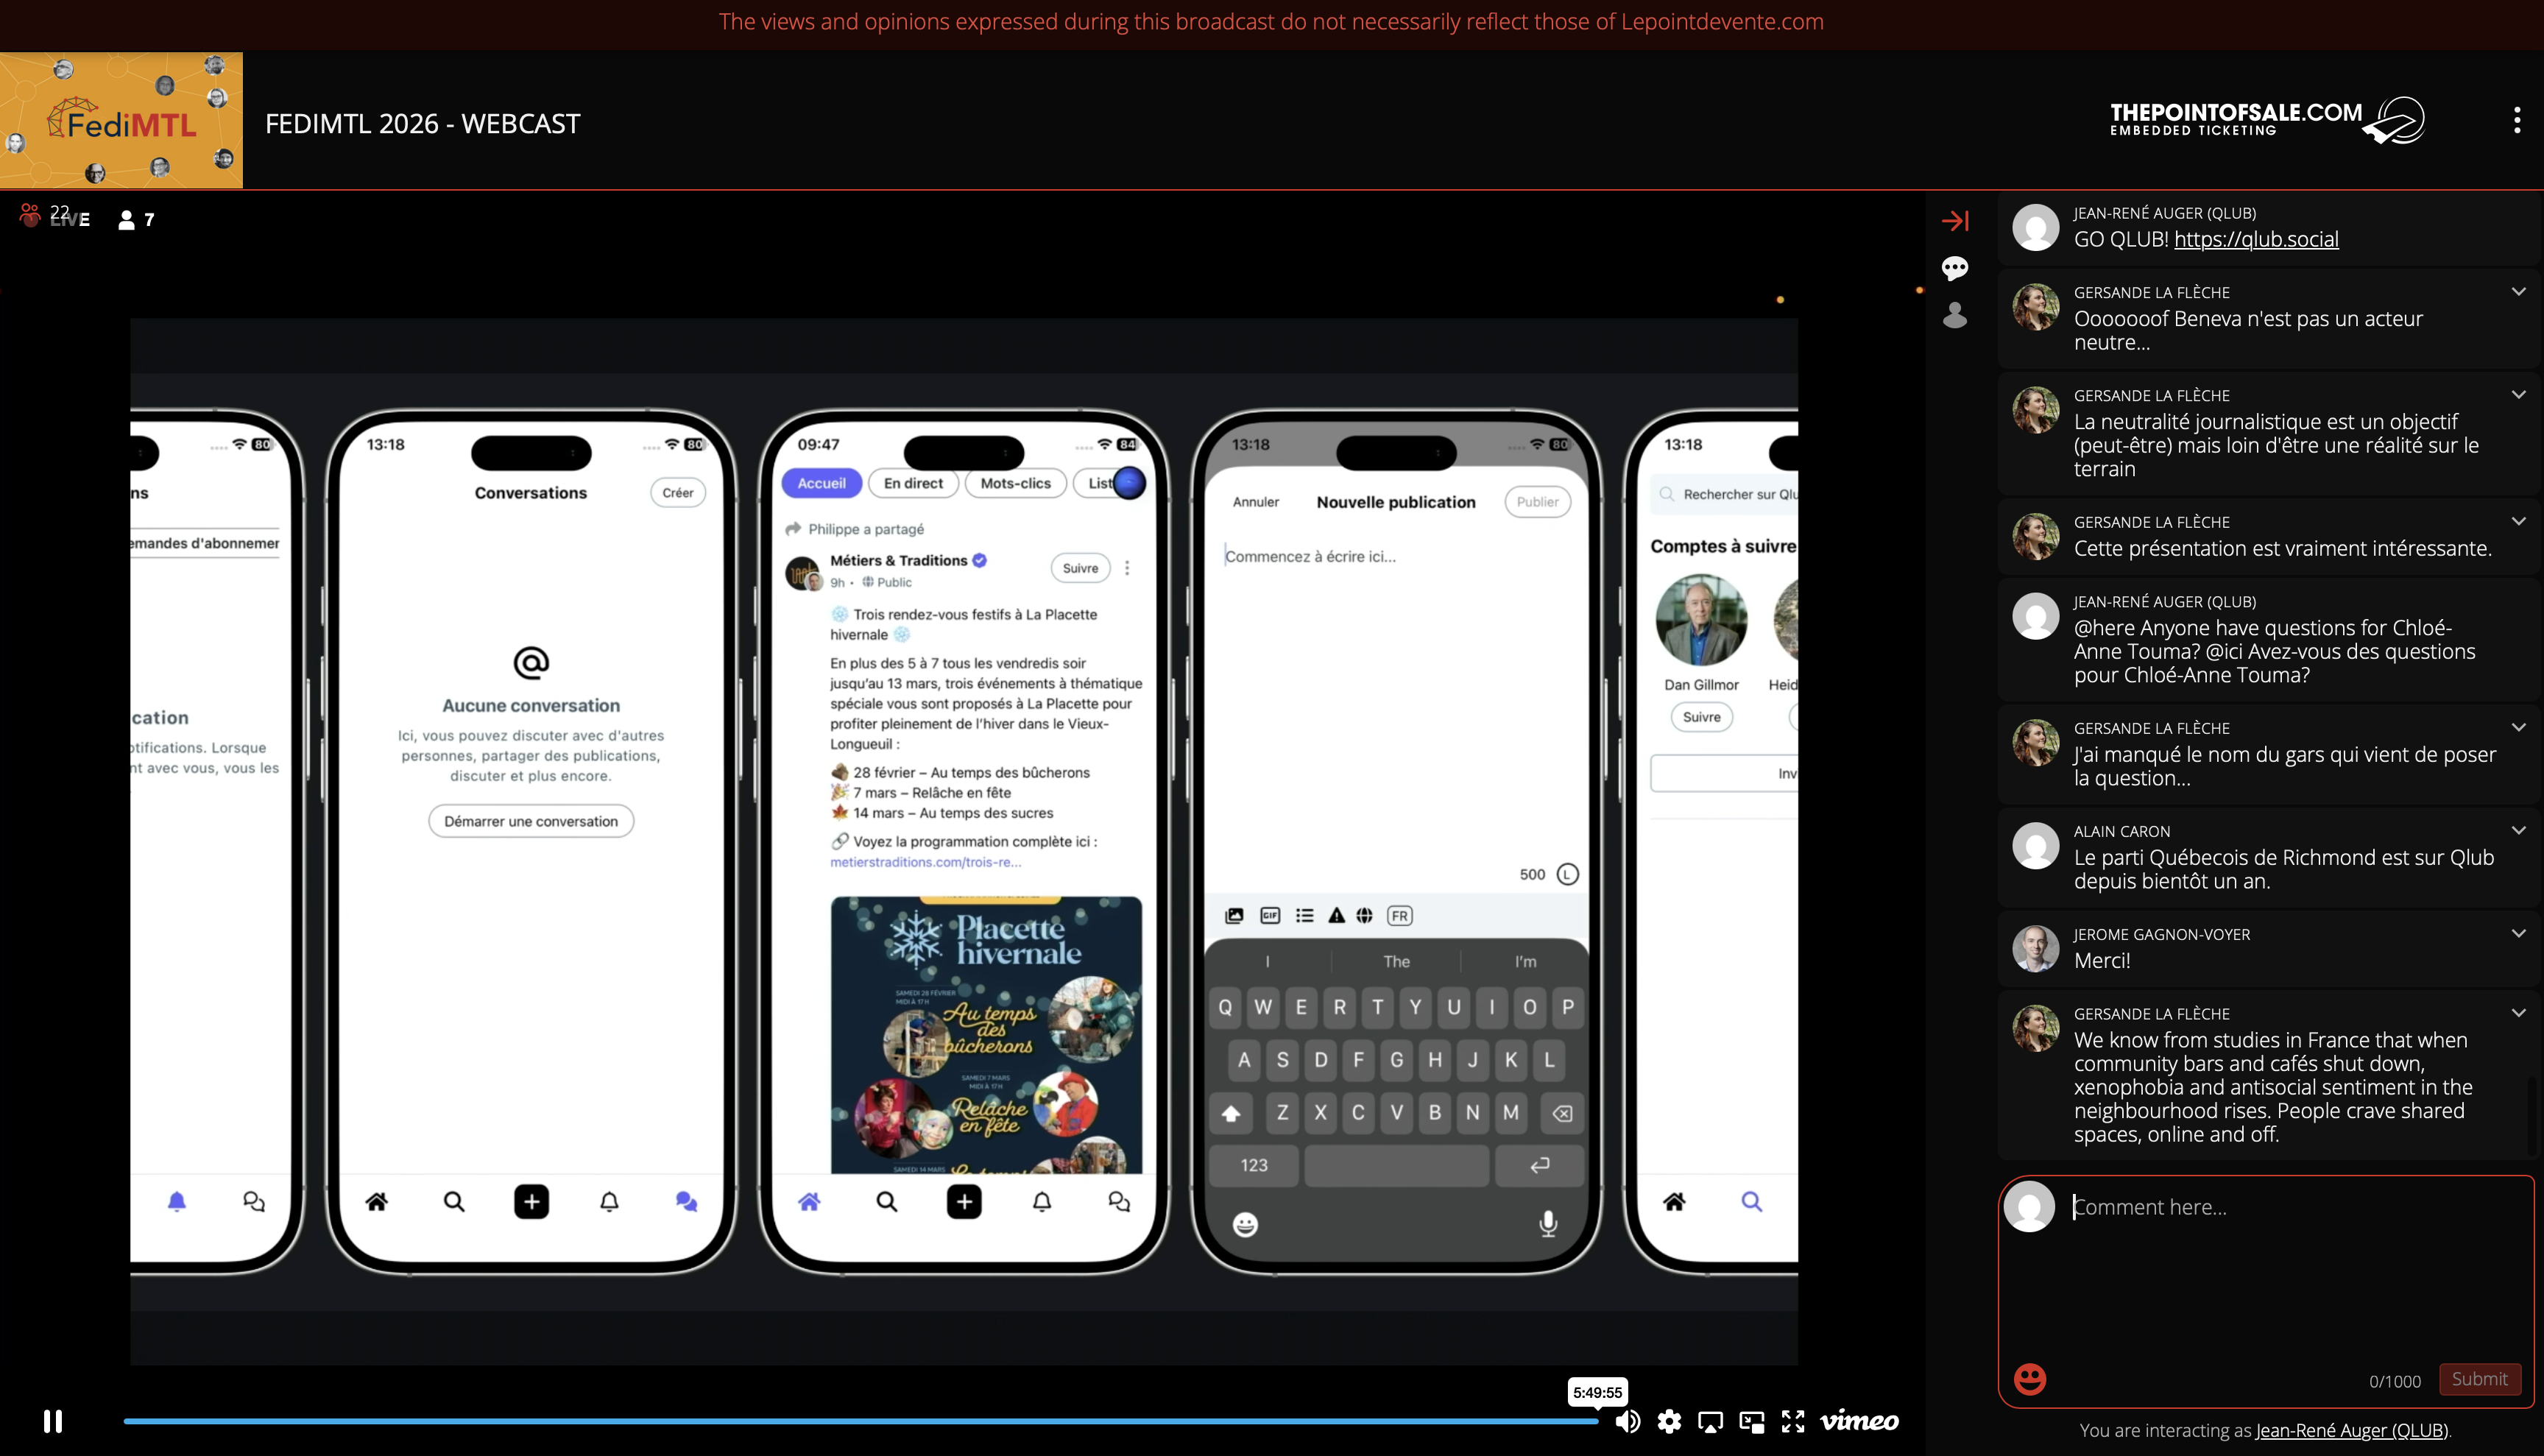Click the Vimeo logo
The height and width of the screenshot is (1456, 2544).
click(1859, 1421)
